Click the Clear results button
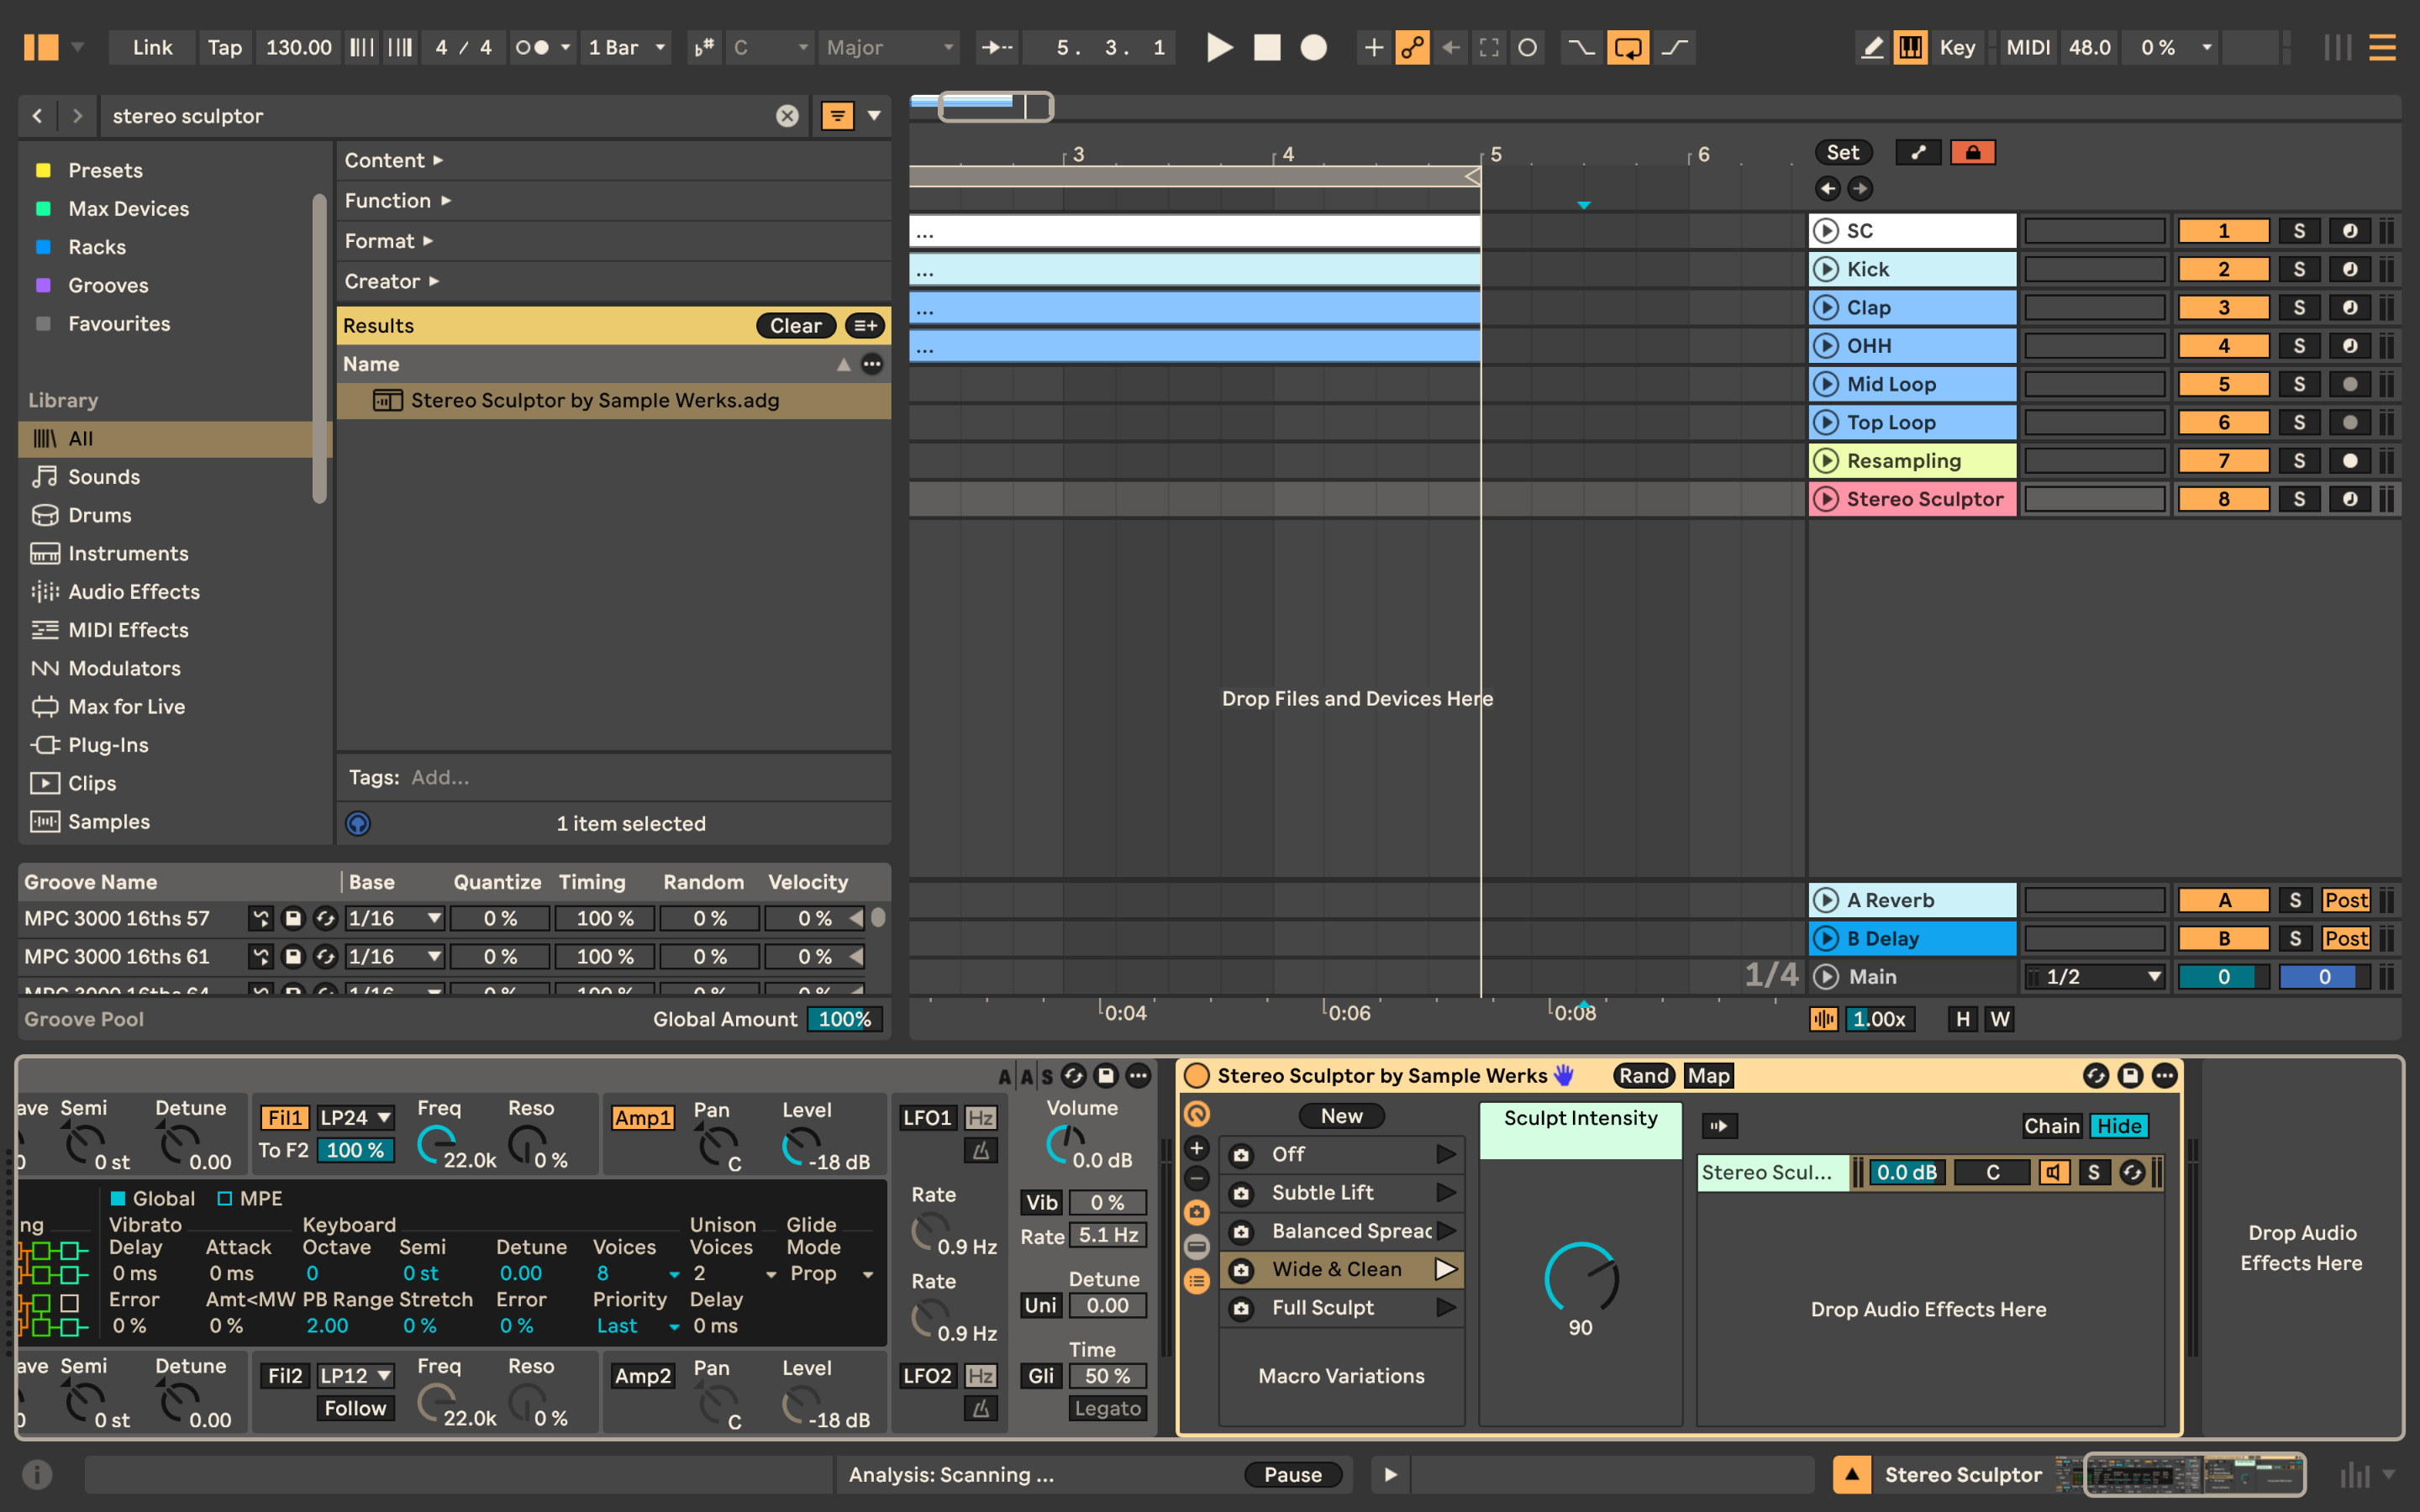The width and height of the screenshot is (2420, 1512). click(x=795, y=325)
